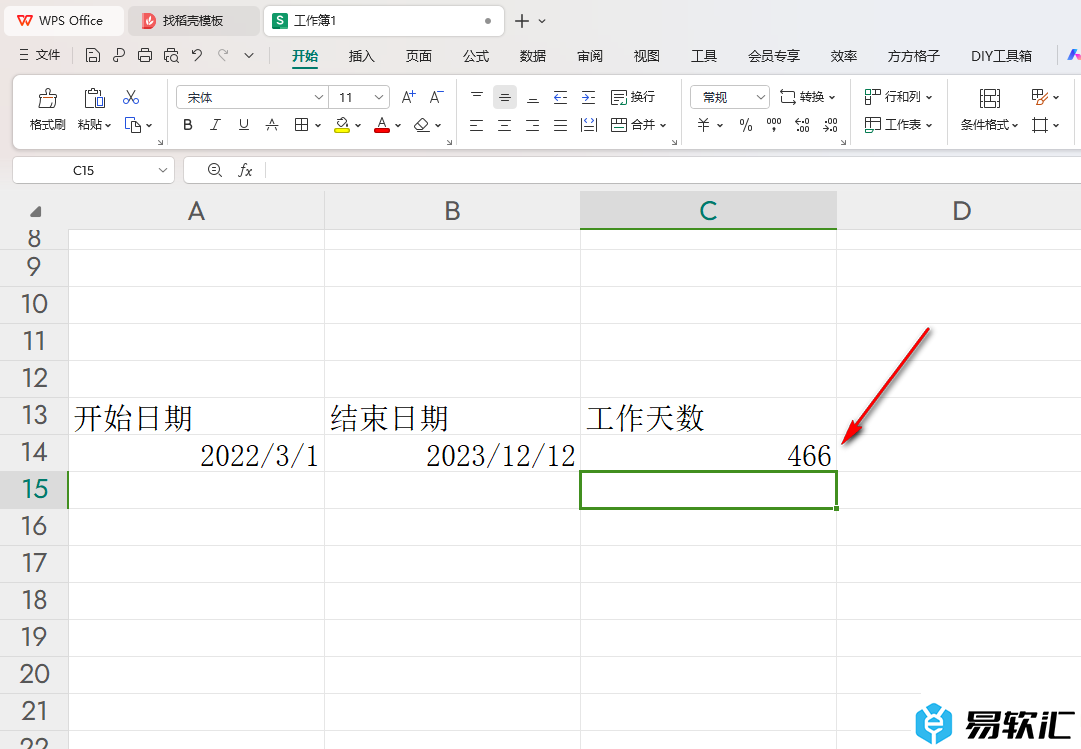This screenshot has height=749, width=1081.
Task: Apply strikethrough formatting
Action: click(x=272, y=125)
